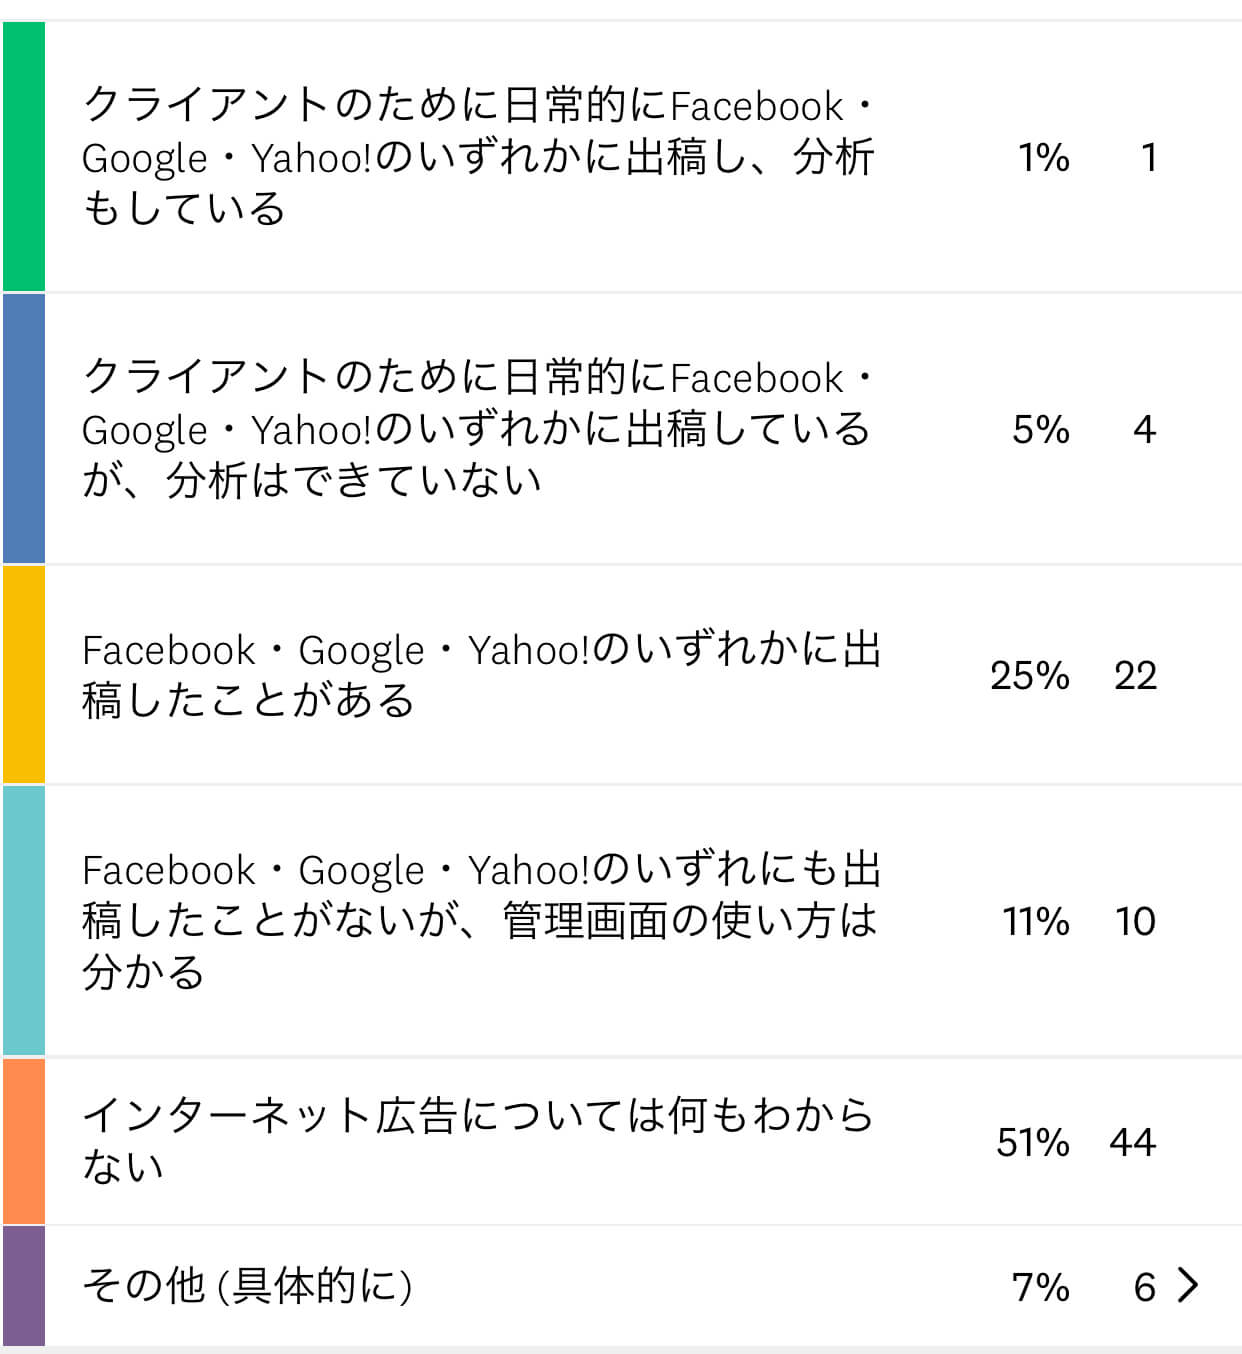Click the purple color bar
The image size is (1242, 1354).
pyautogui.click(x=24, y=1286)
